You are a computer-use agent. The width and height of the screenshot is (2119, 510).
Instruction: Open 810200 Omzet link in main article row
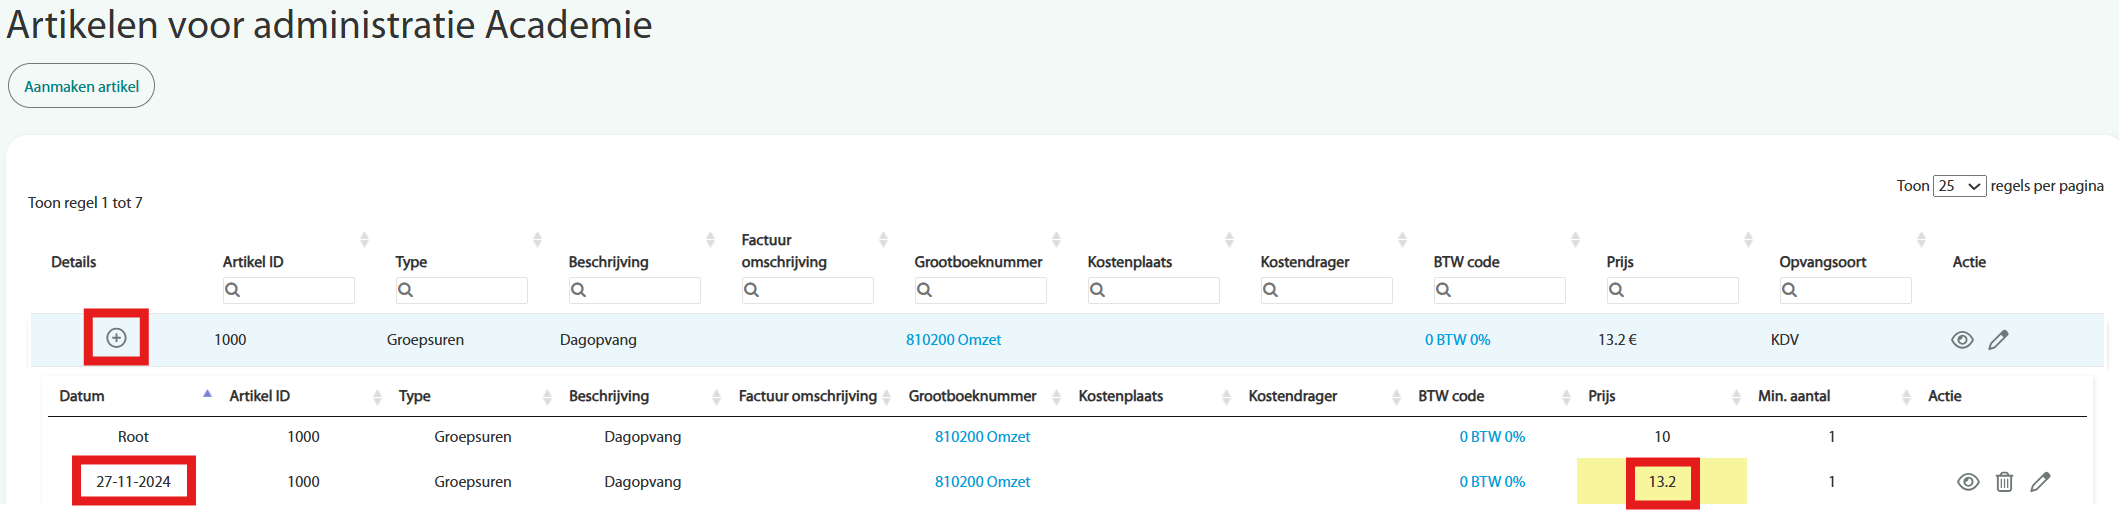coord(953,340)
